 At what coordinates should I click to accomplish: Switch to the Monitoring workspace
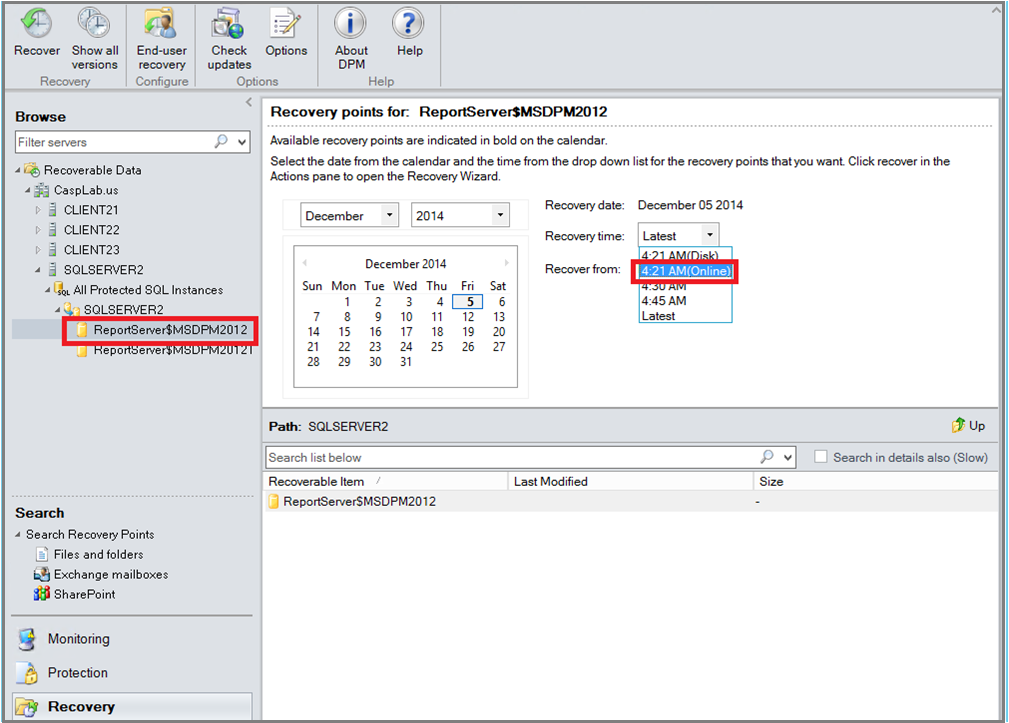click(x=78, y=638)
